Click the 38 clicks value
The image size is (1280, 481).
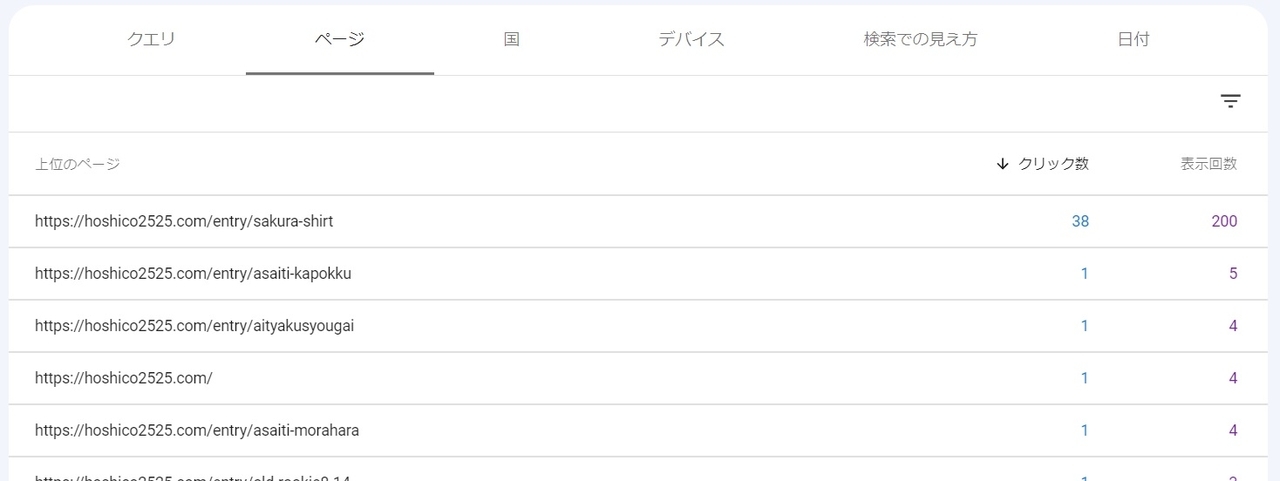[1080, 221]
